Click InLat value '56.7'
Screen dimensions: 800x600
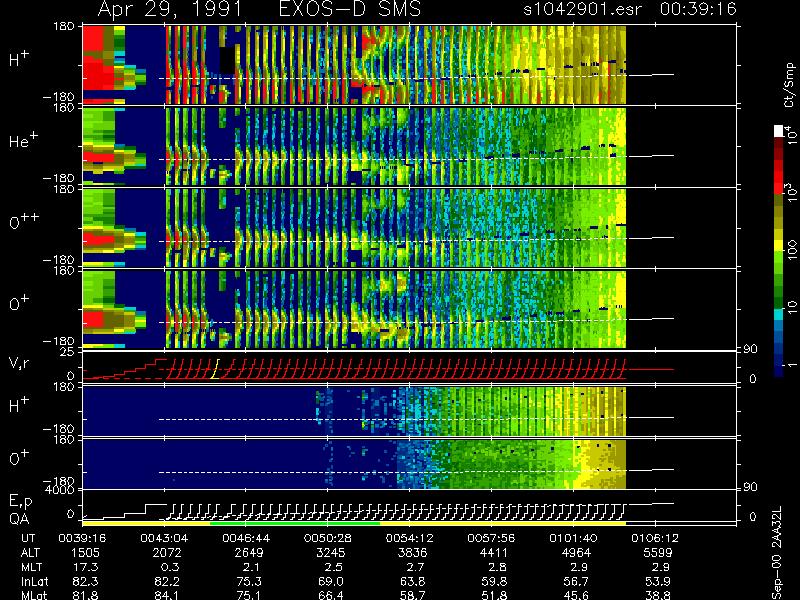577,581
